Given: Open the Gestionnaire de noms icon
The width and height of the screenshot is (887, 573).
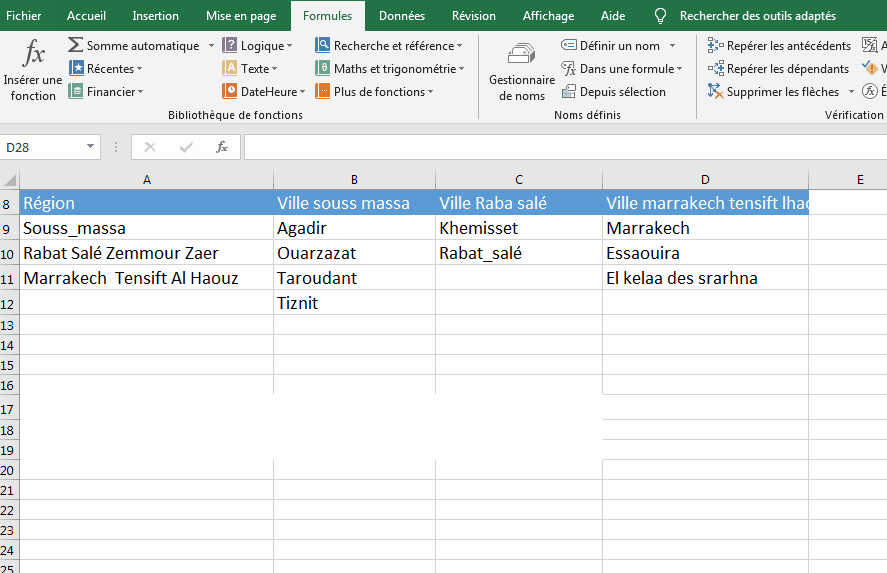Looking at the screenshot, I should tap(522, 54).
